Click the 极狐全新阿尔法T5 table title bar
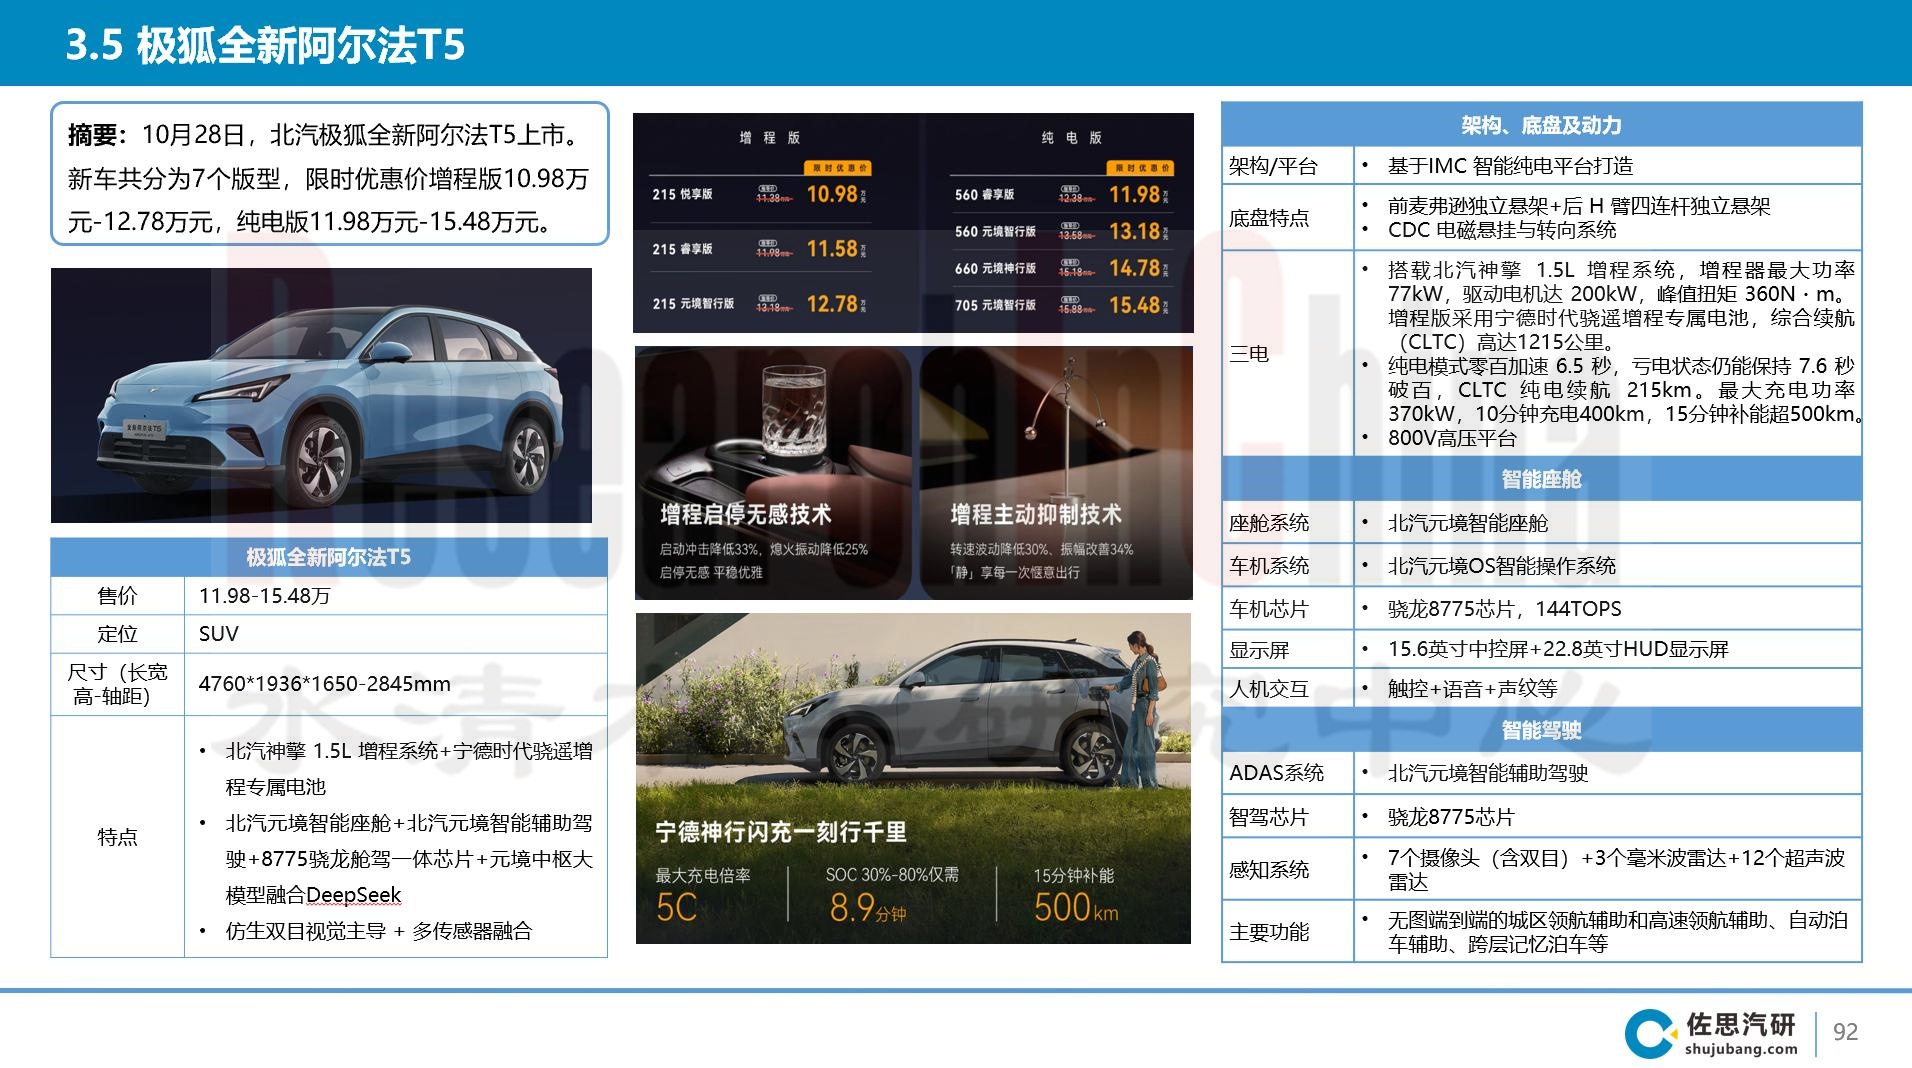This screenshot has width=1912, height=1068. 330,558
